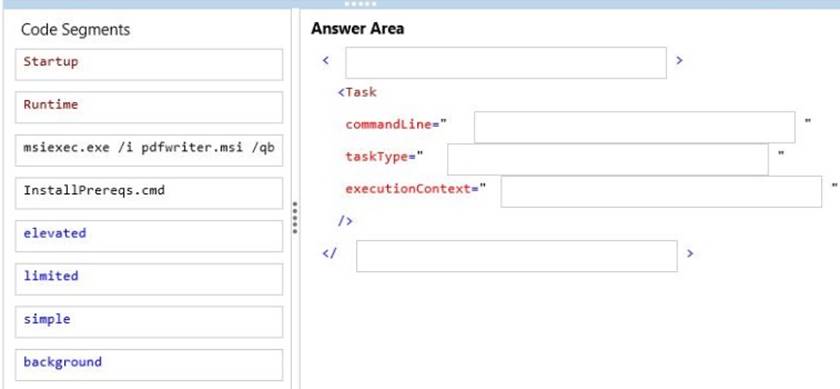Select the Startup code segment
840x389 pixels.
[149, 64]
